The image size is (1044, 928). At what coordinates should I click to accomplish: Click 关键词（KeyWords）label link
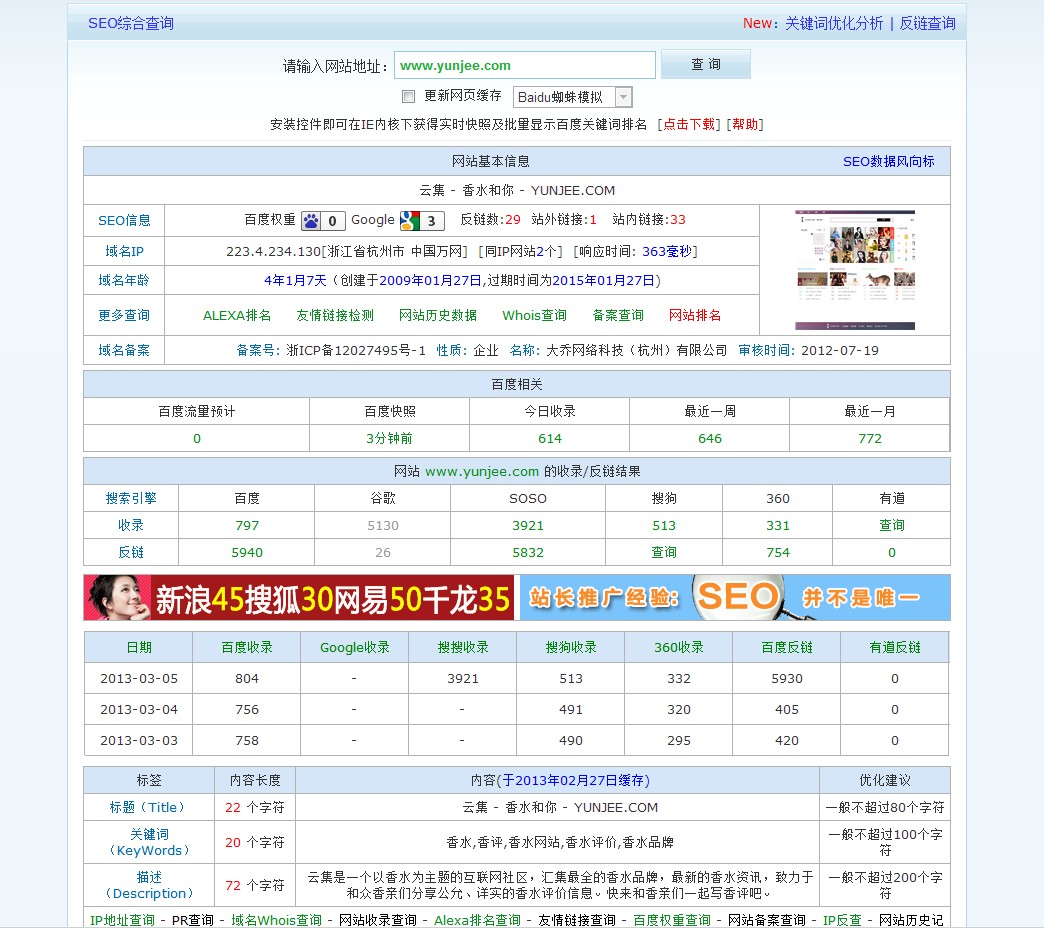[149, 842]
